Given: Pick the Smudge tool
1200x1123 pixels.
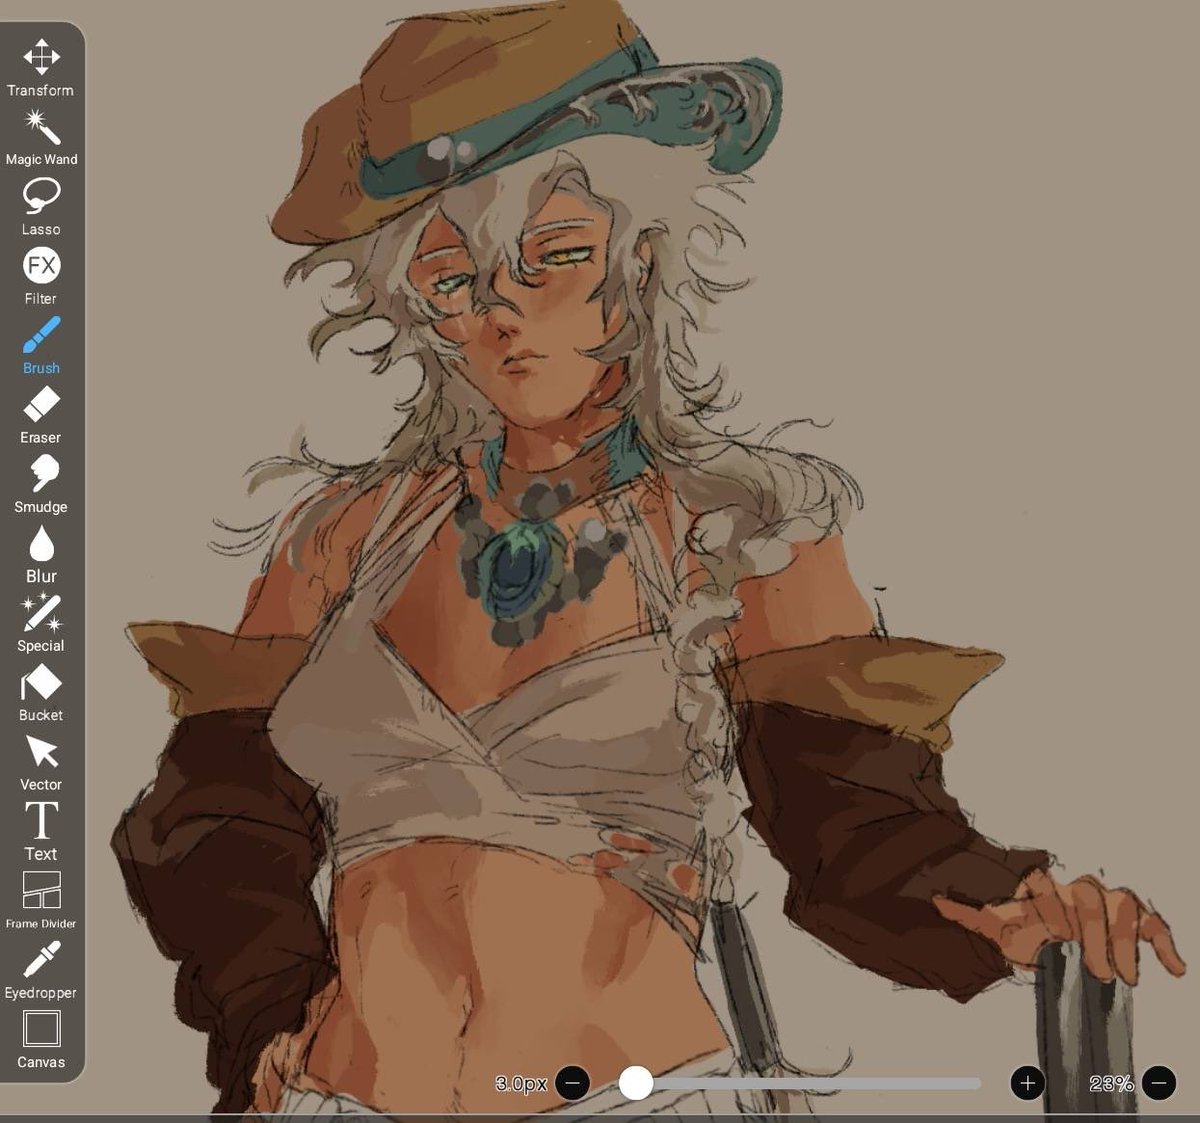Looking at the screenshot, I should coord(41,484).
